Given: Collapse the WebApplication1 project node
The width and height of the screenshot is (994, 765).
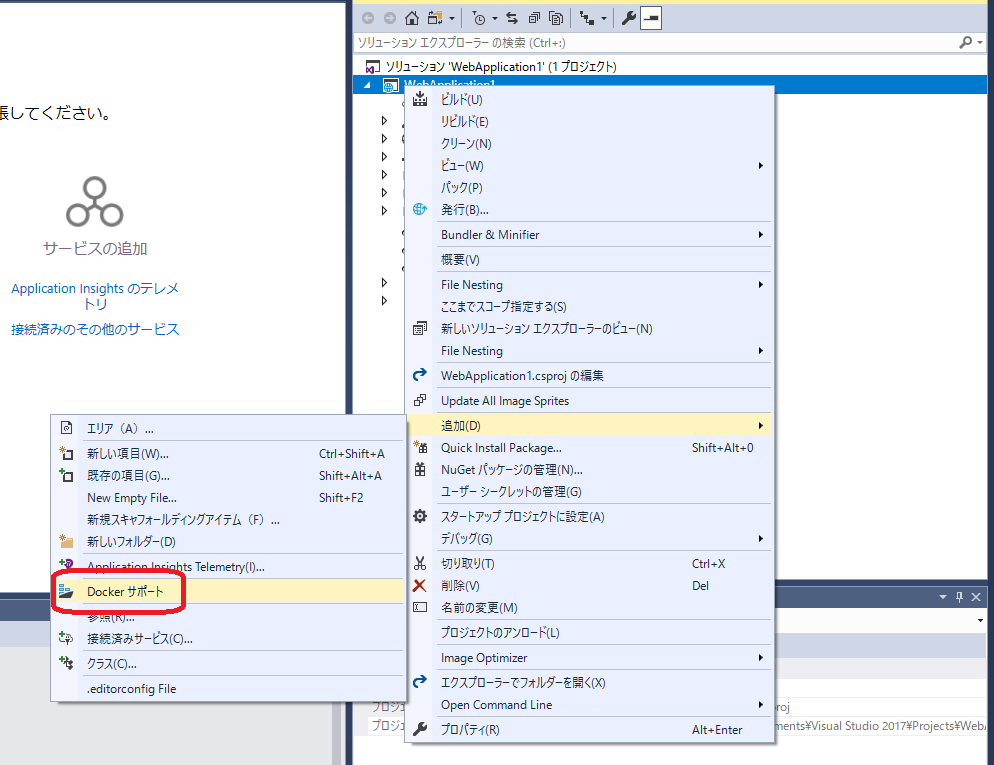Looking at the screenshot, I should 365,86.
